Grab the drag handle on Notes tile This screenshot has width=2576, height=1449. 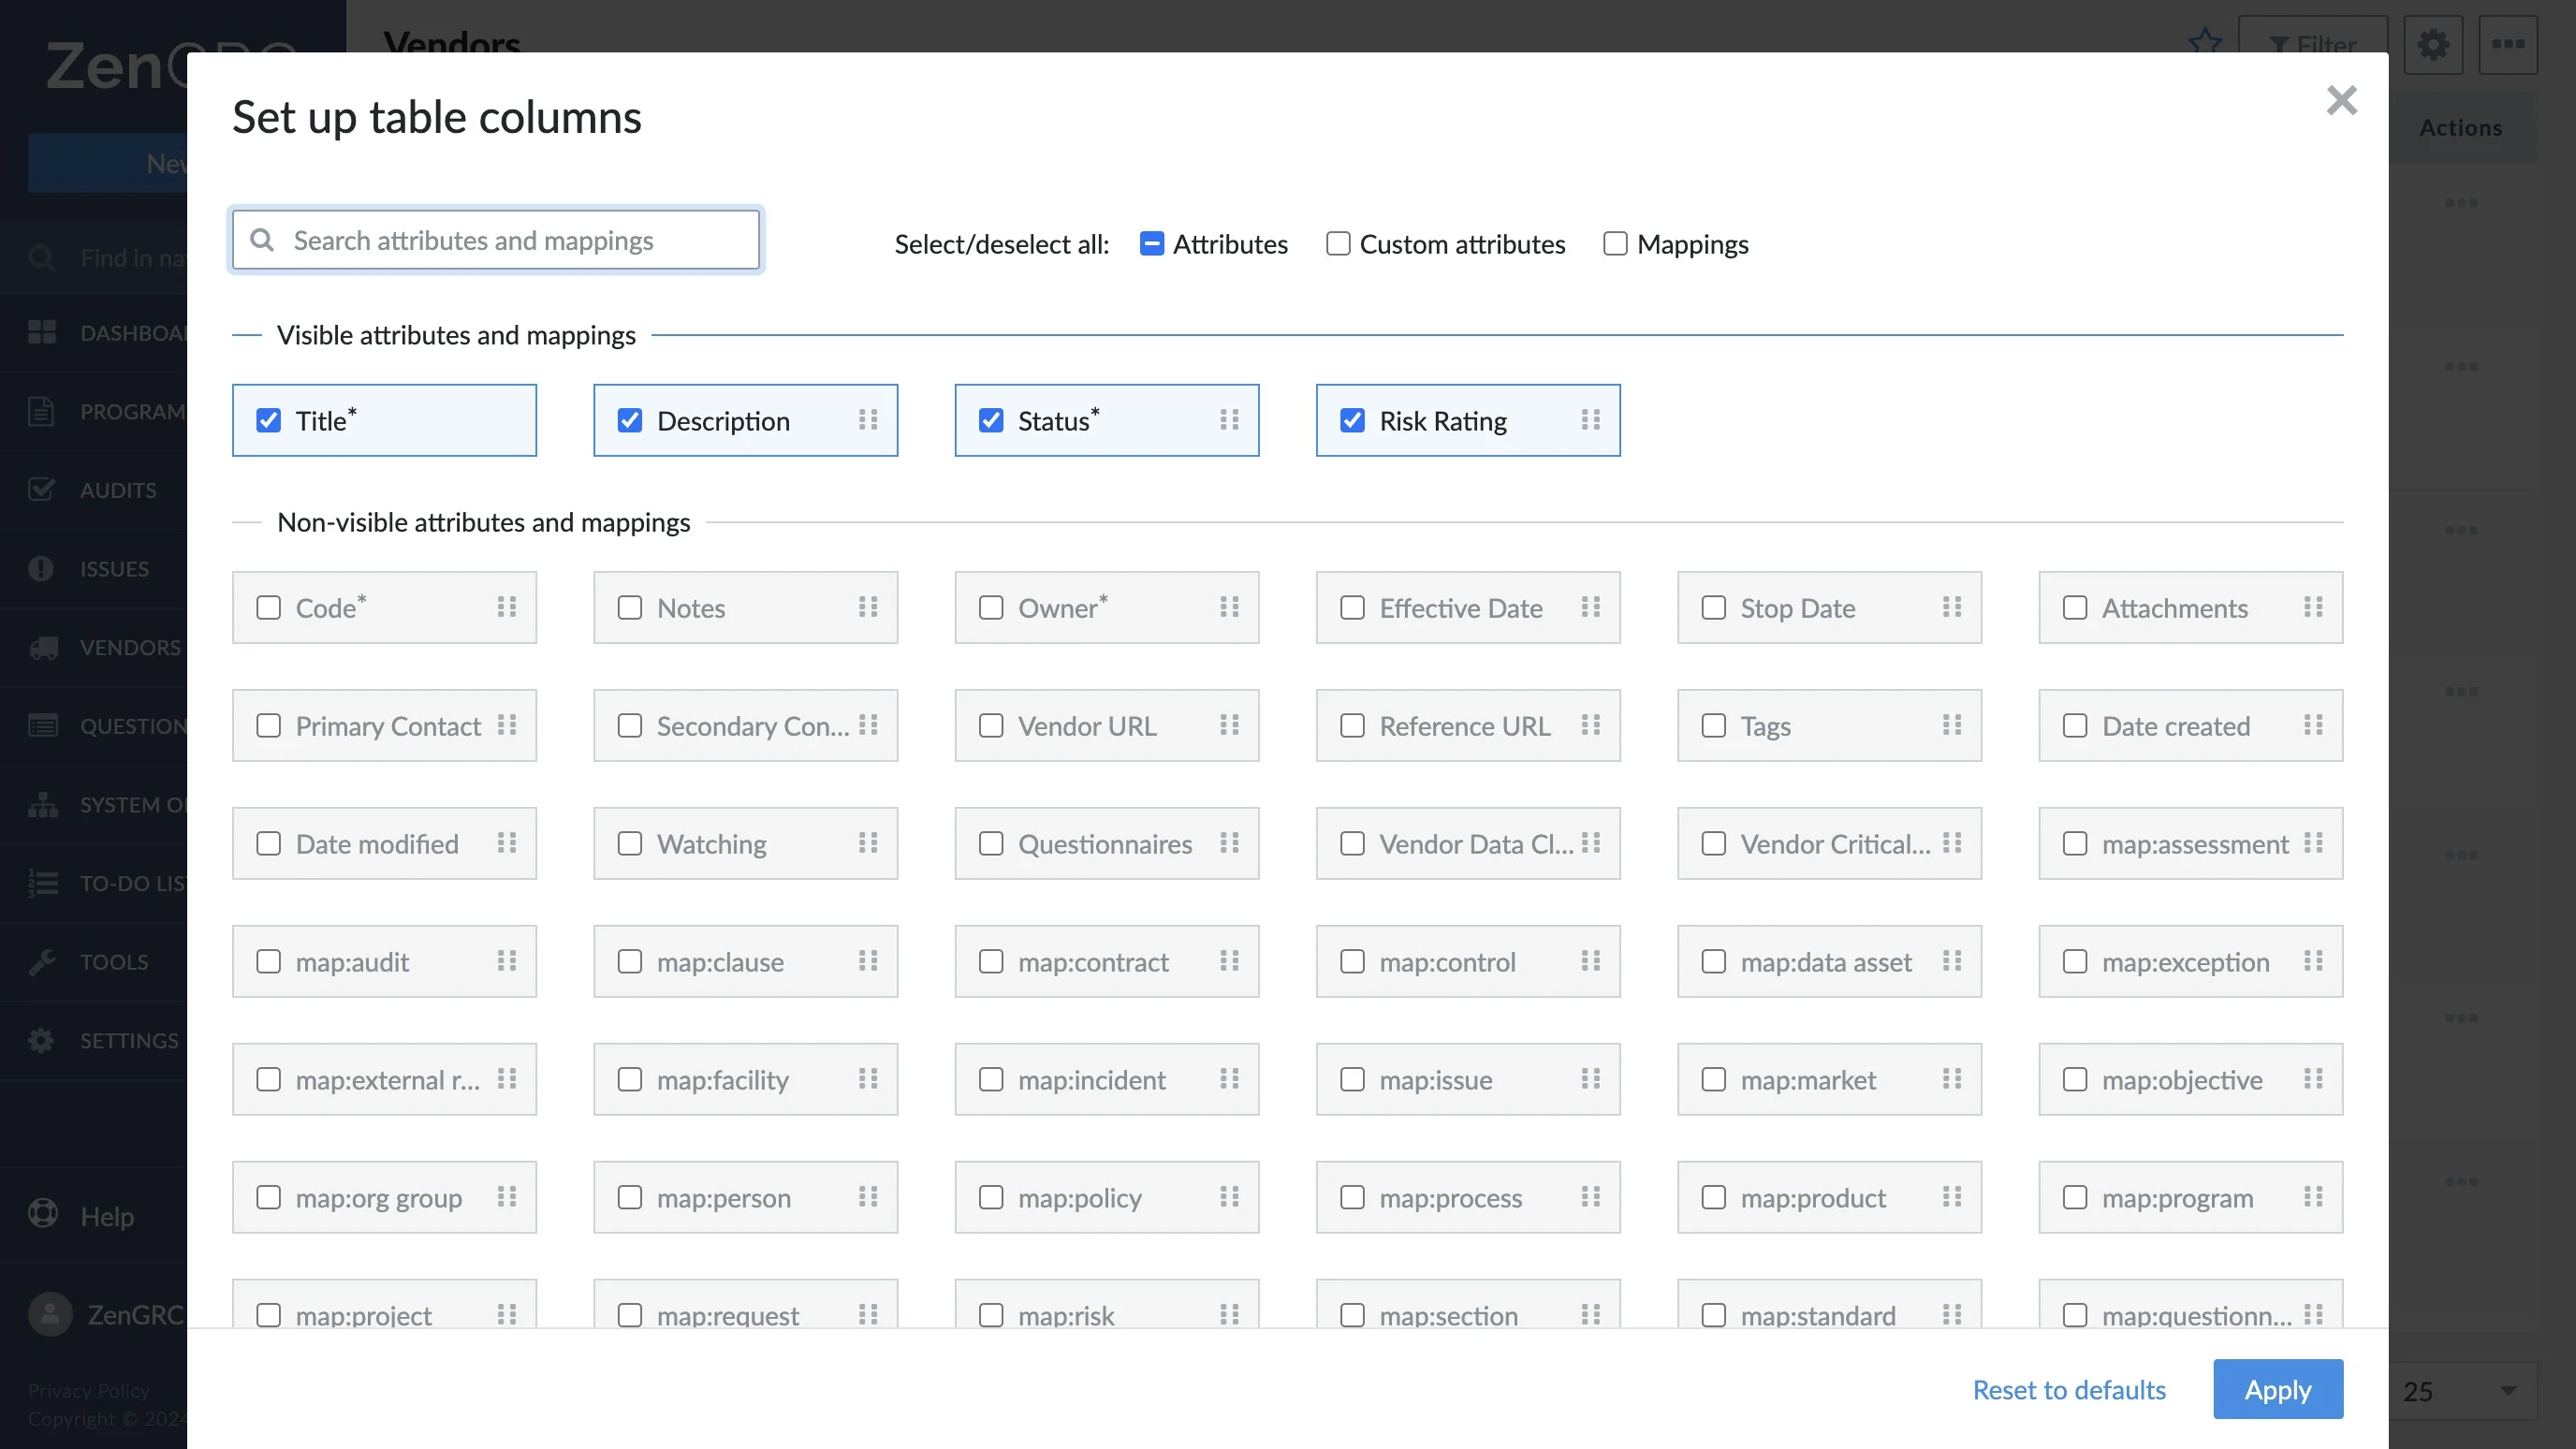point(868,607)
